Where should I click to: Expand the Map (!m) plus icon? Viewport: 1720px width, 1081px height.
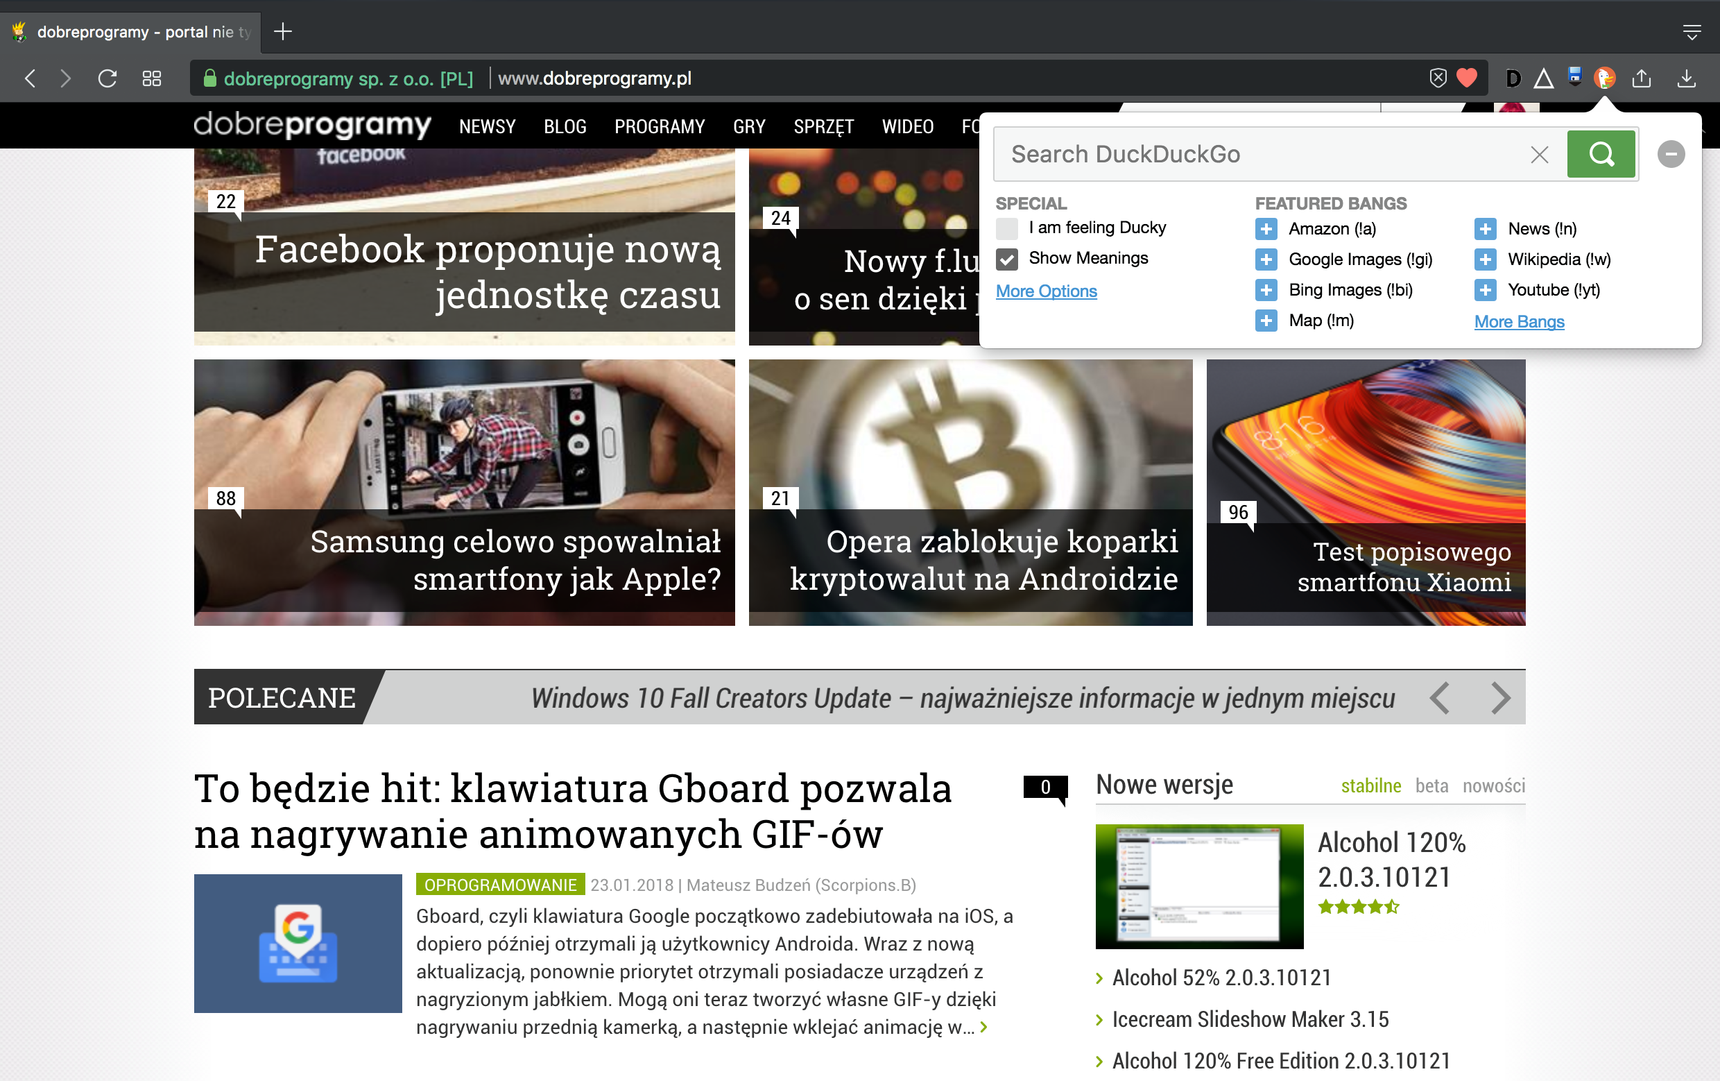coord(1266,321)
